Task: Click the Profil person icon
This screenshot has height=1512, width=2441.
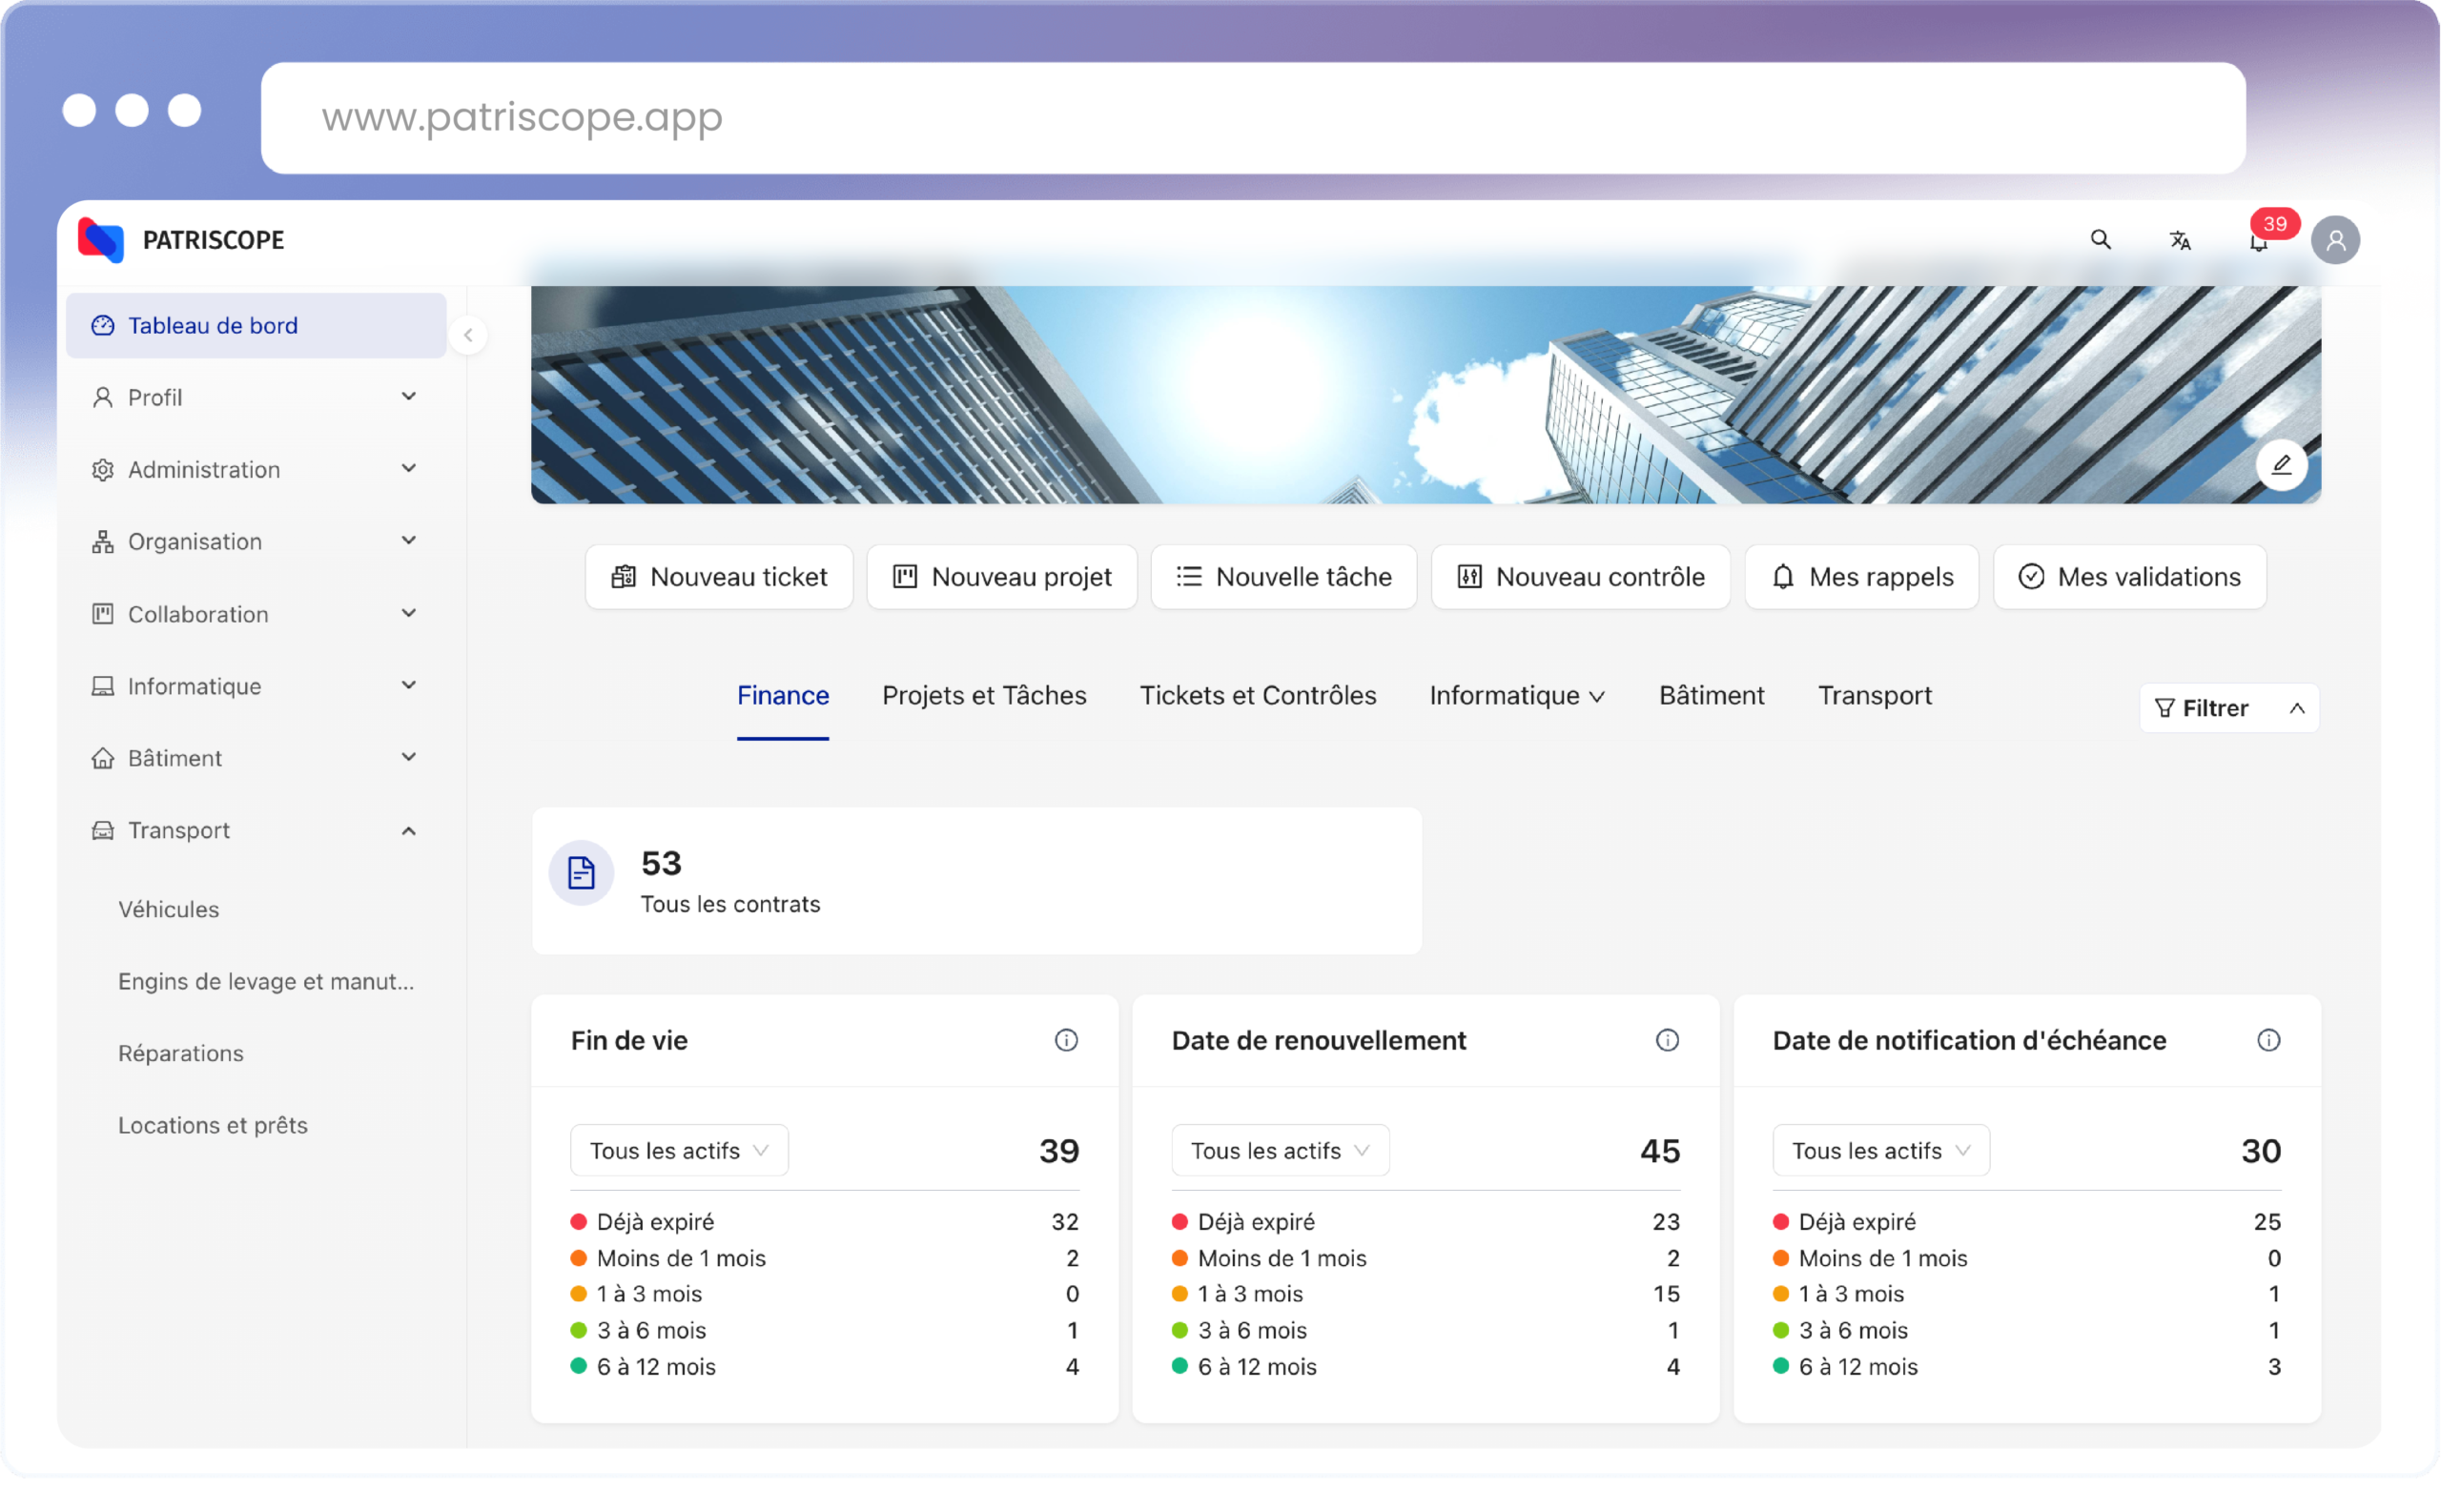Action: click(x=102, y=397)
